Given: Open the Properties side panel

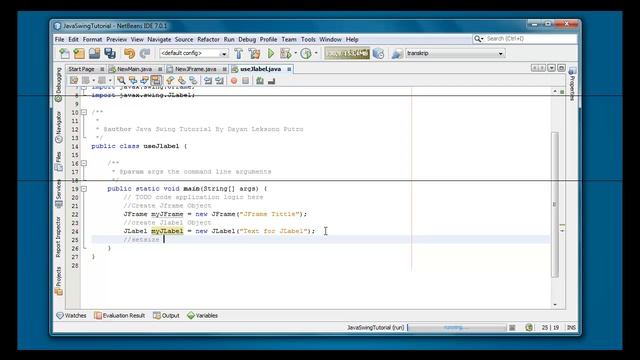Looking at the screenshot, I should [572, 84].
